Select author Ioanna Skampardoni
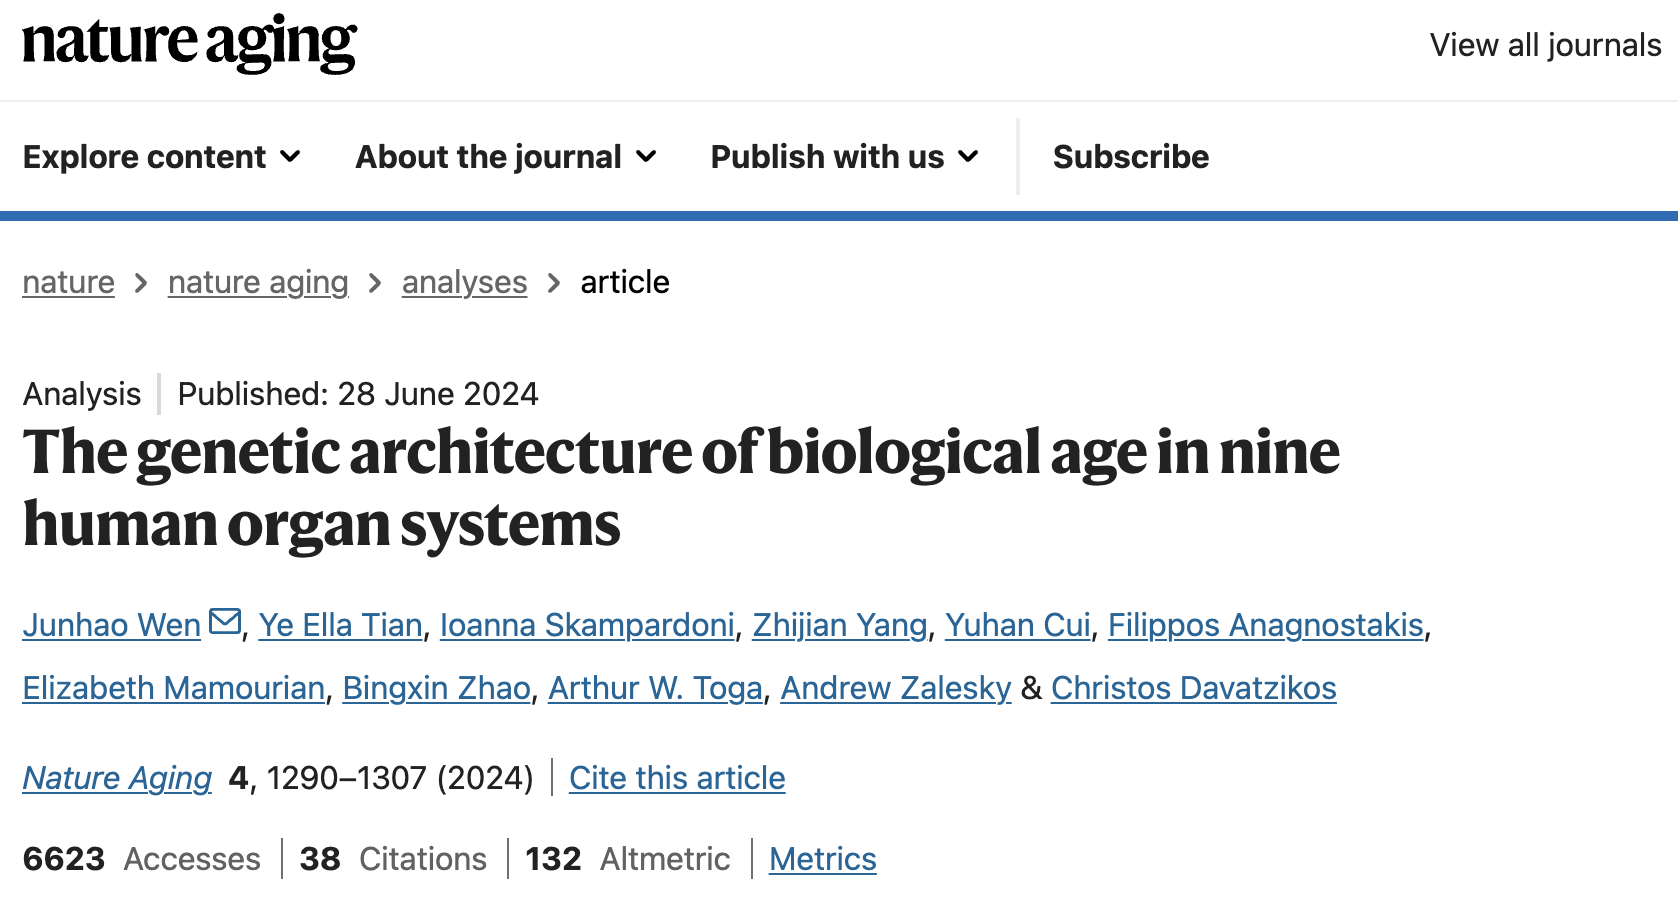1678x916 pixels. click(x=588, y=625)
